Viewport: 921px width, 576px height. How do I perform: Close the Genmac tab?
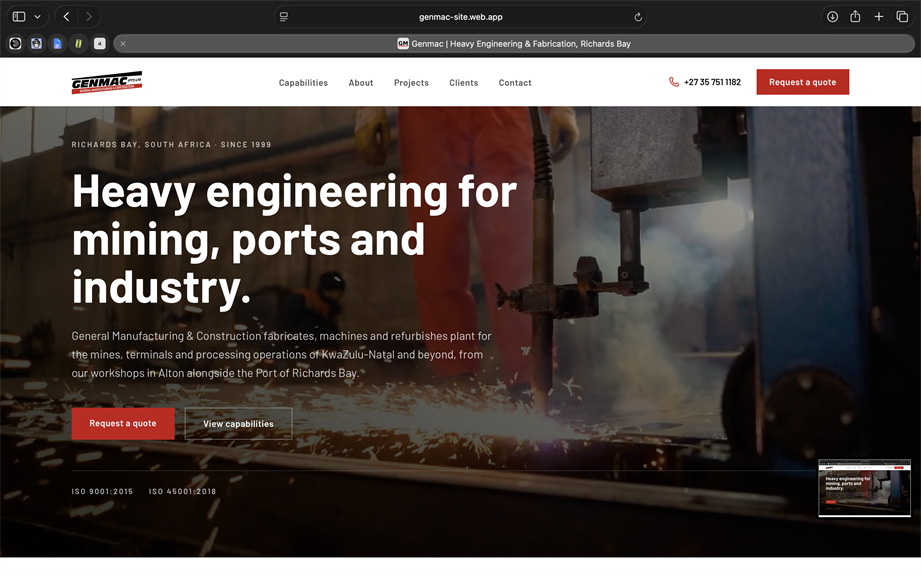pos(123,43)
